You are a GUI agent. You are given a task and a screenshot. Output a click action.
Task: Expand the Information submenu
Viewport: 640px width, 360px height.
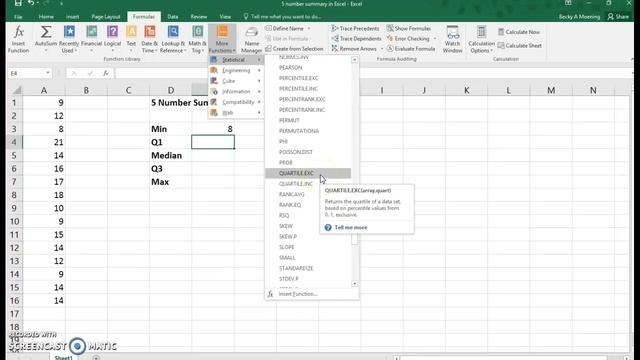(x=236, y=92)
